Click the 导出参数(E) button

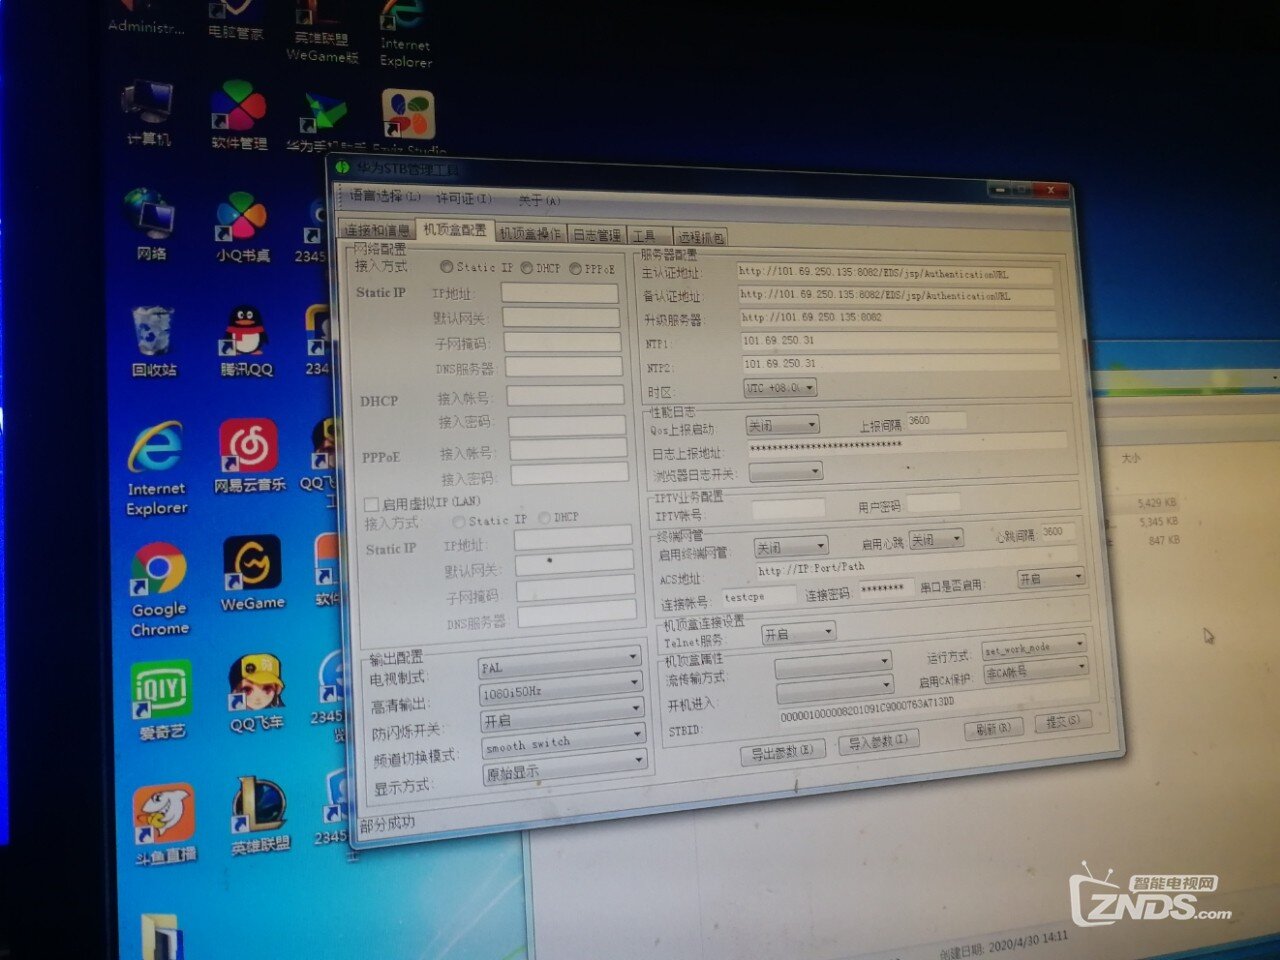click(x=782, y=752)
